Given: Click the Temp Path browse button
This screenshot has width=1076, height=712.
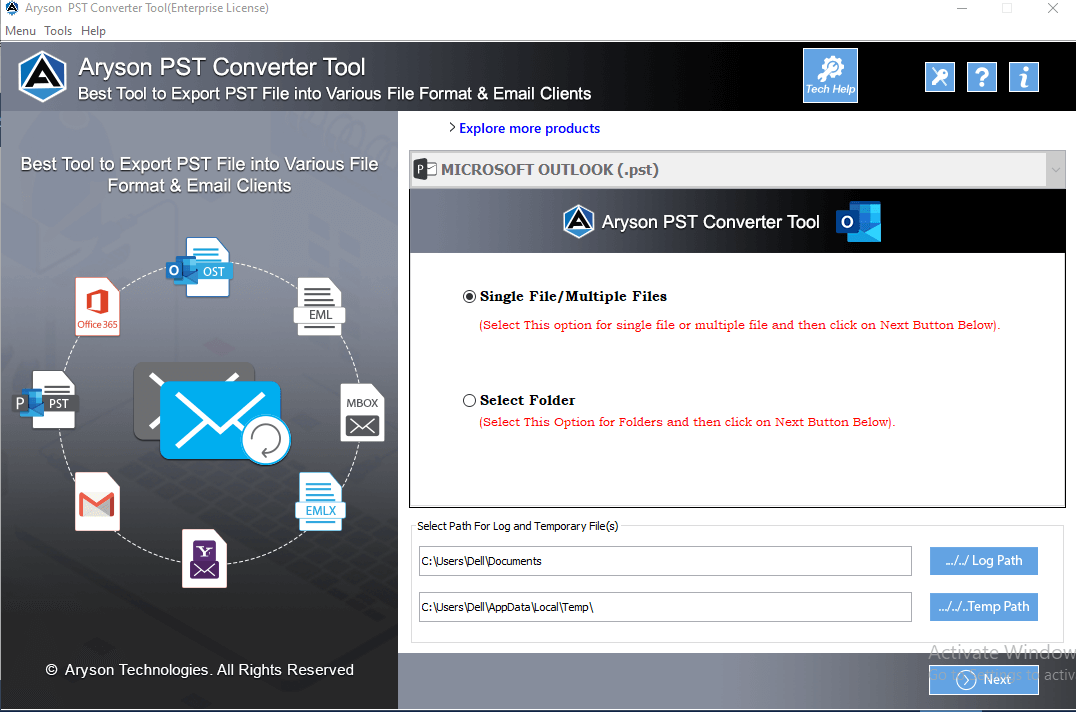Looking at the screenshot, I should (x=983, y=606).
